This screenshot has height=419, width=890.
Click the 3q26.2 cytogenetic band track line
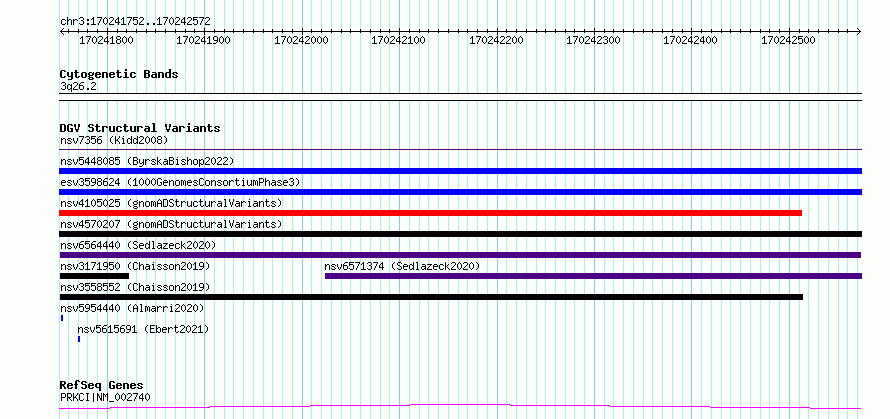point(460,97)
